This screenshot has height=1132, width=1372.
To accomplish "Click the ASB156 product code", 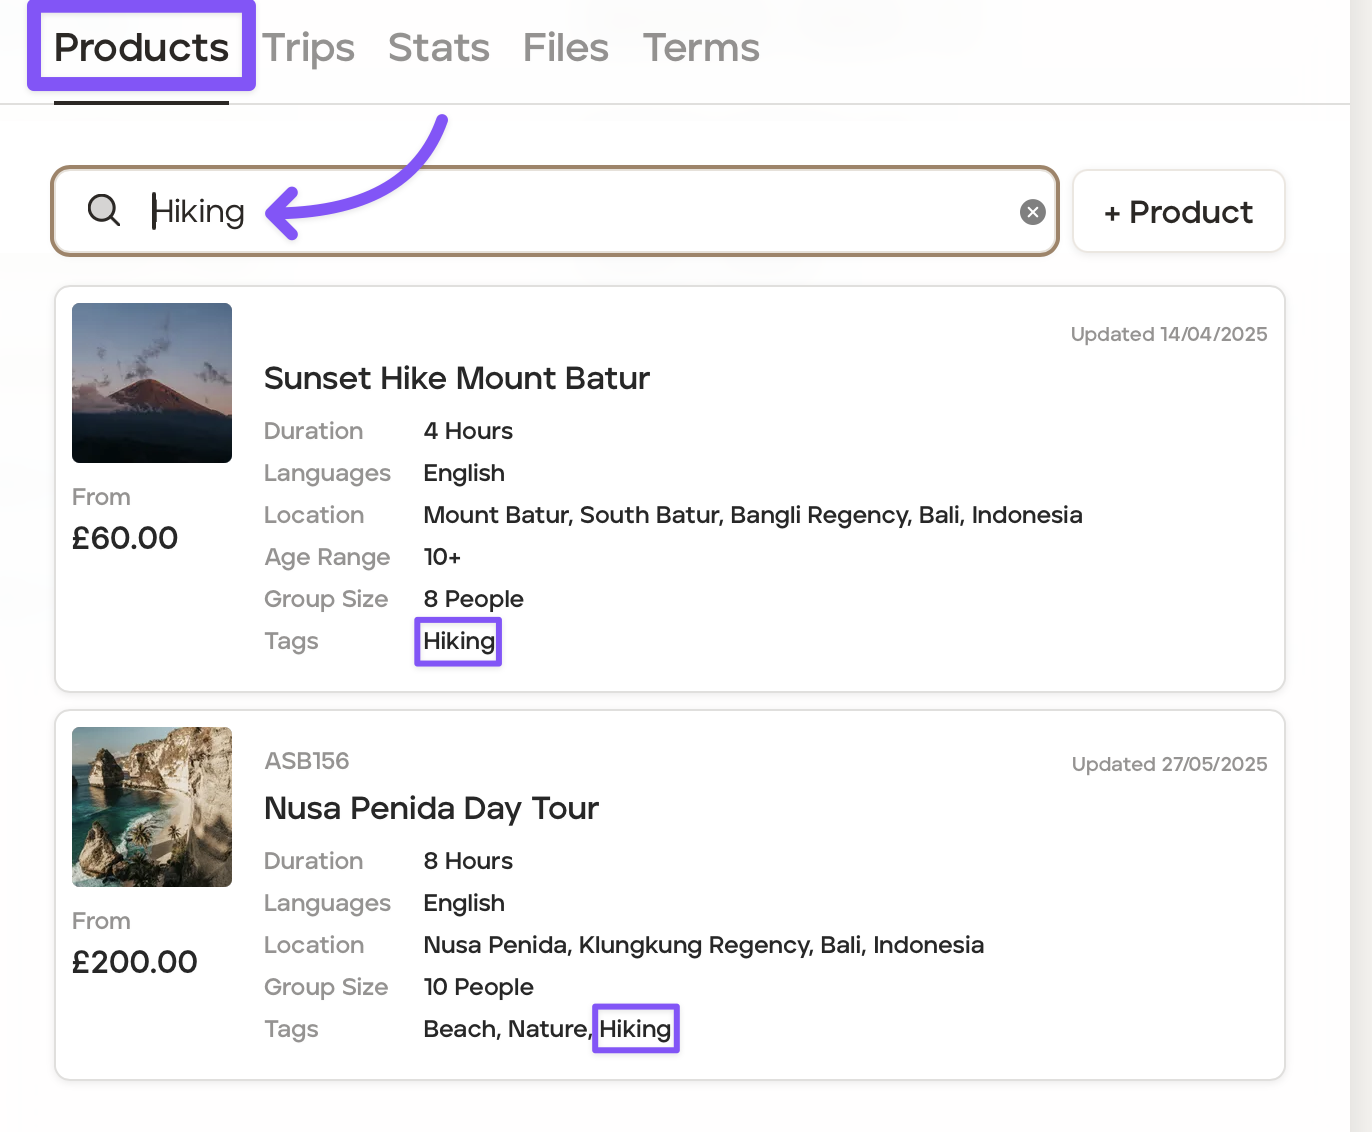I will 307,761.
